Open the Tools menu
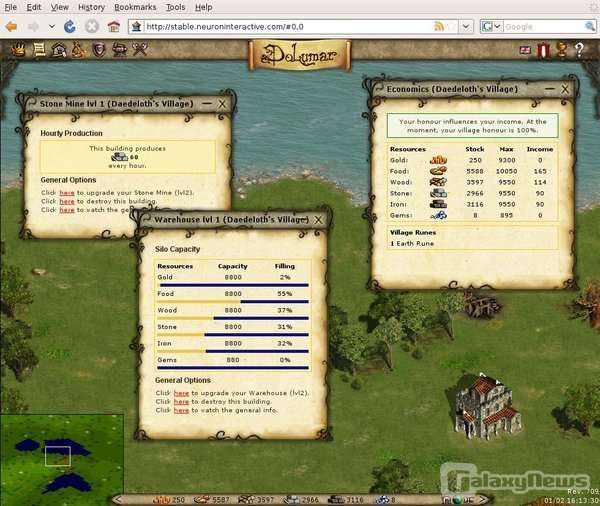600x506 pixels. coord(175,7)
